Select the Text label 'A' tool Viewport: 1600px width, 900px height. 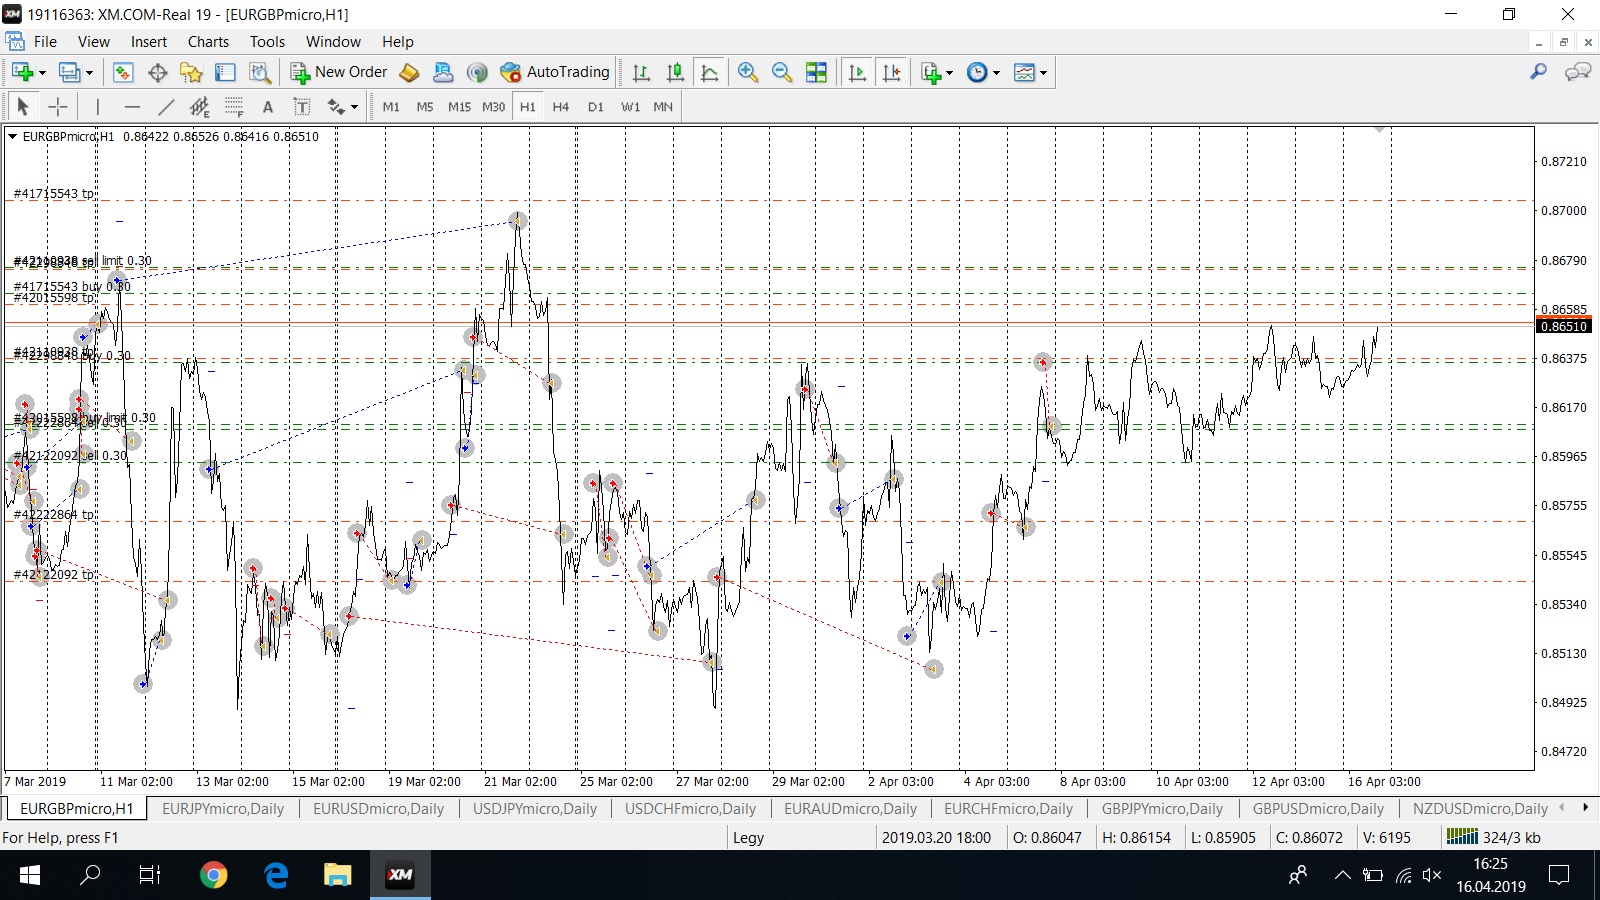267,107
